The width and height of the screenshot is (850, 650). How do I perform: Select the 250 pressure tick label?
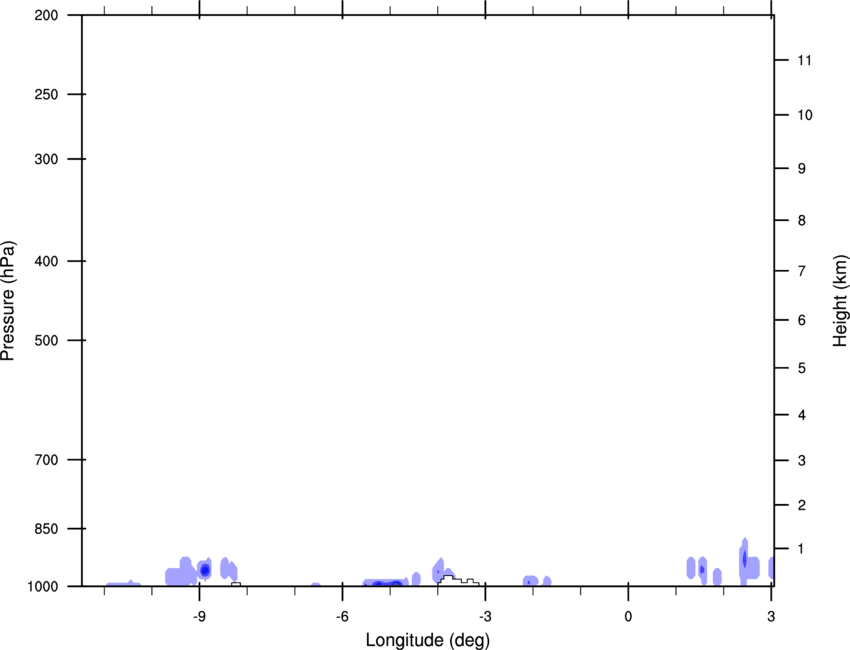46,94
